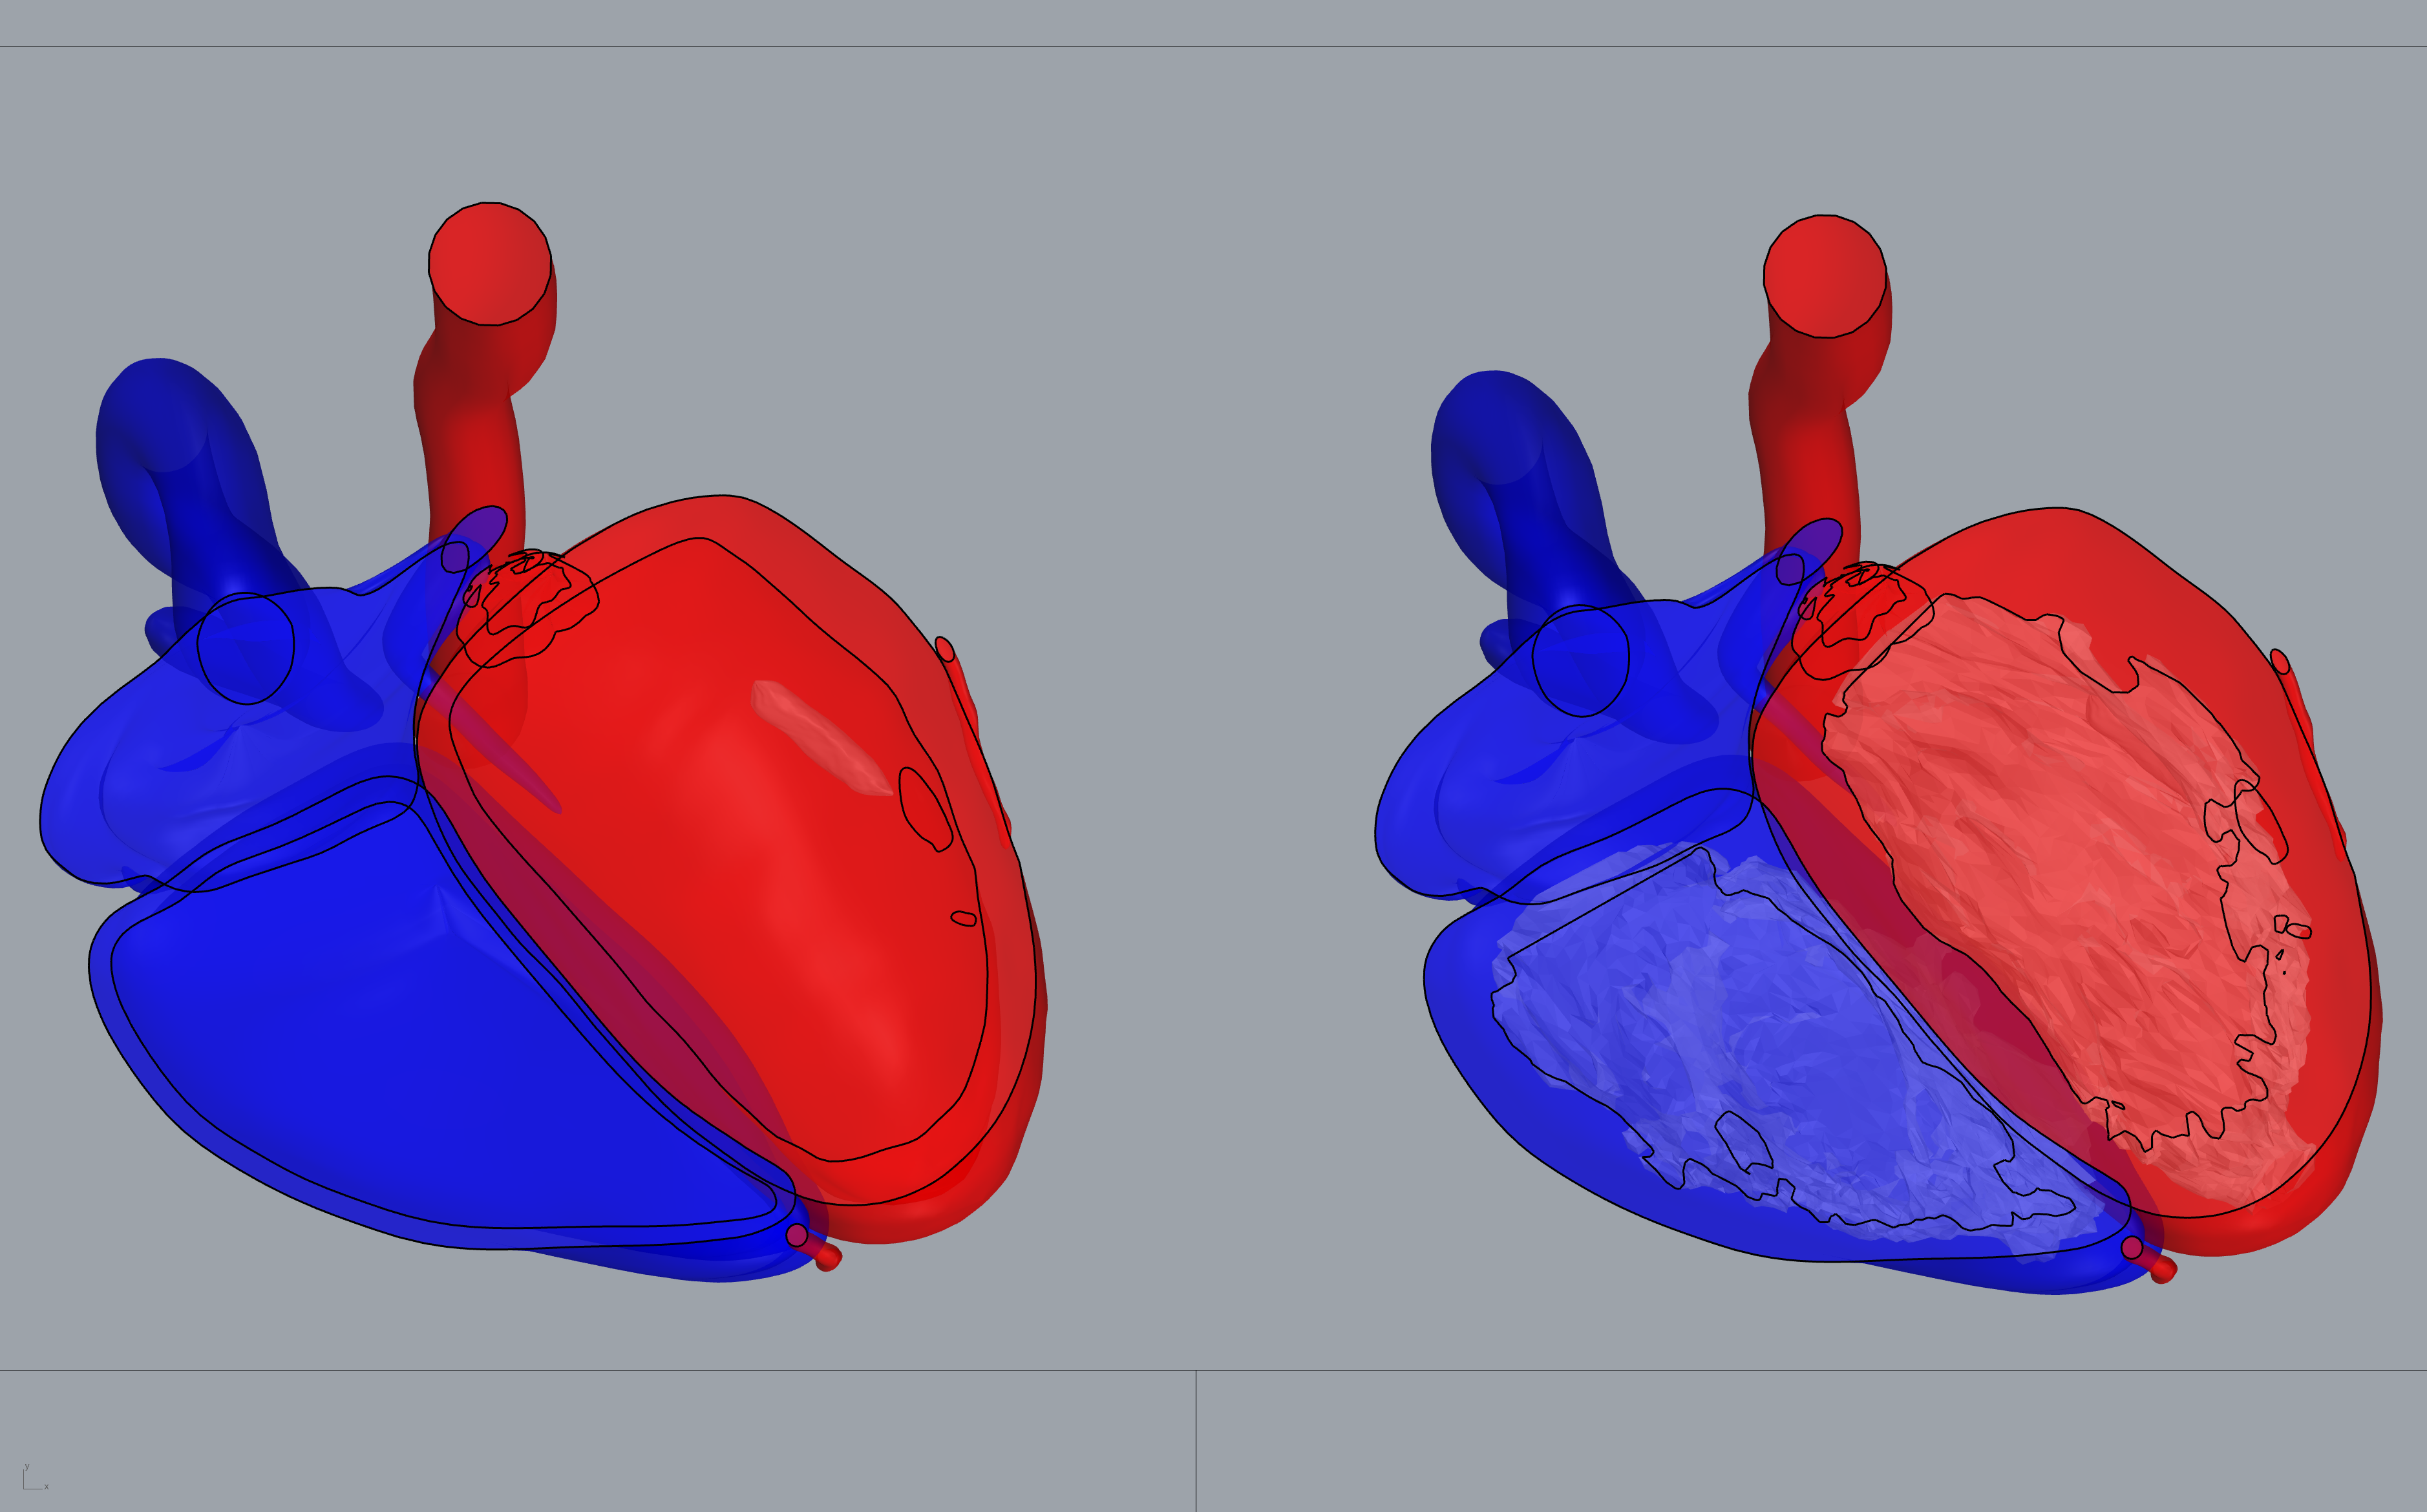This screenshot has width=2427, height=1512.
Task: Click inside the empty bottom-right viewport pane
Action: coord(1810,1440)
